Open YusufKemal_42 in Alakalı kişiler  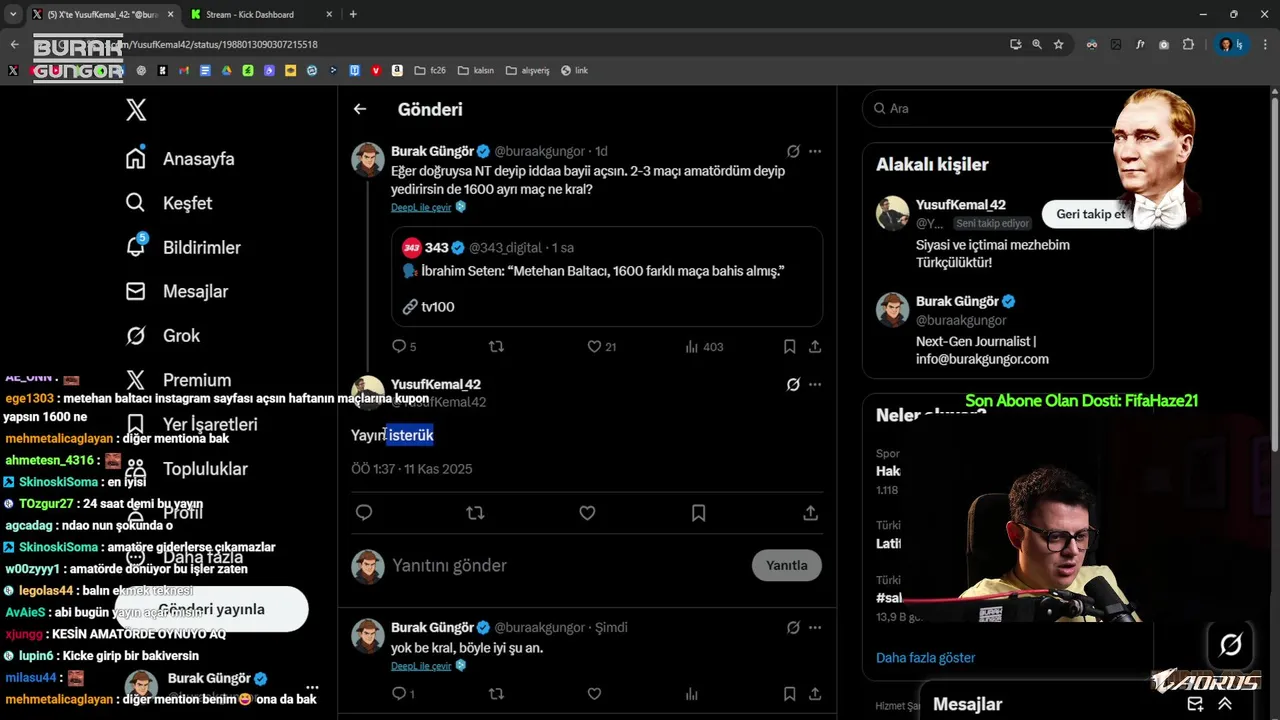960,205
